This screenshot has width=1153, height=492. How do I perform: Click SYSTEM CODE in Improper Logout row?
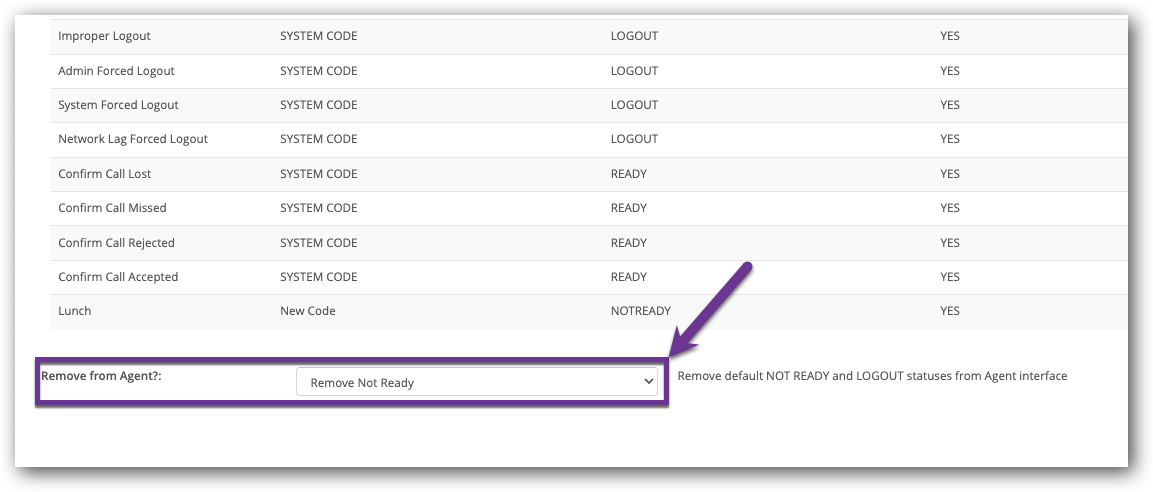click(318, 36)
